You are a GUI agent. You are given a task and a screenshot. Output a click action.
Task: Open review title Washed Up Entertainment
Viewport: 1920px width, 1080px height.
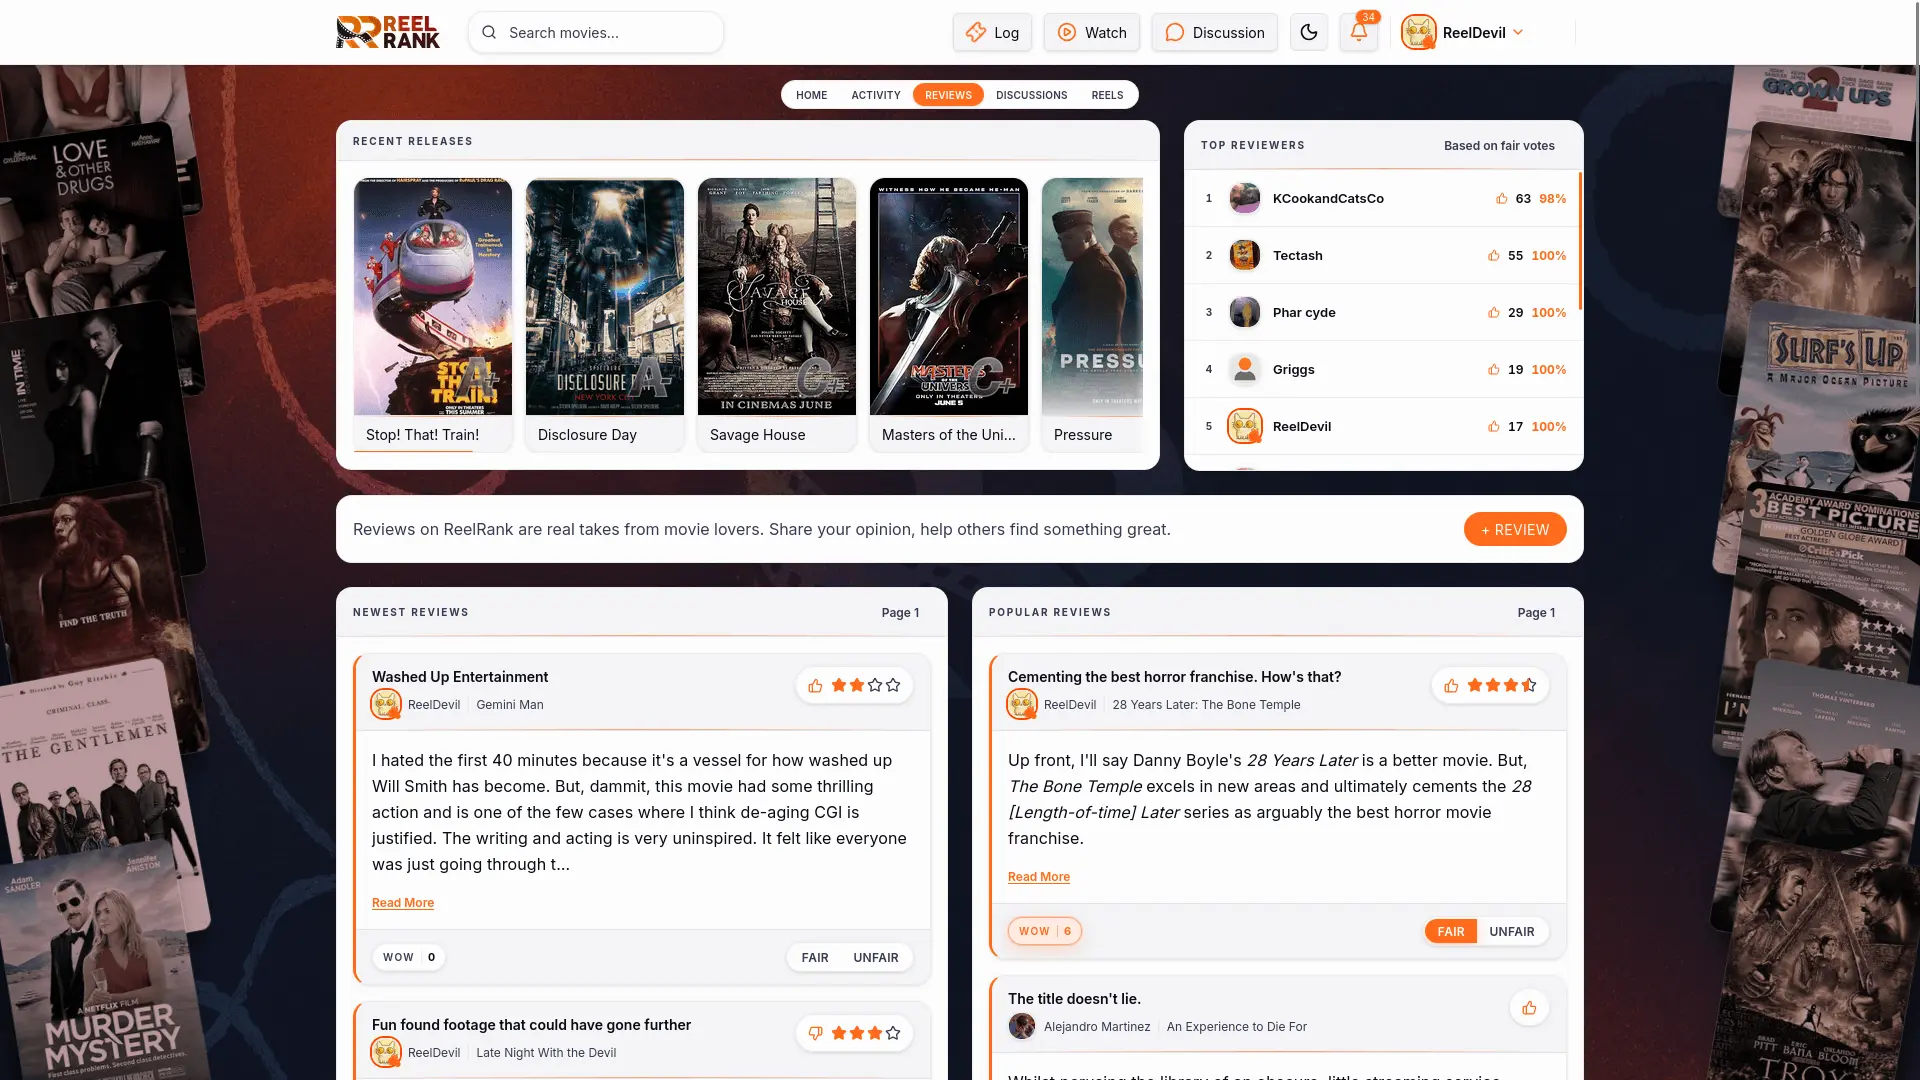(x=460, y=677)
